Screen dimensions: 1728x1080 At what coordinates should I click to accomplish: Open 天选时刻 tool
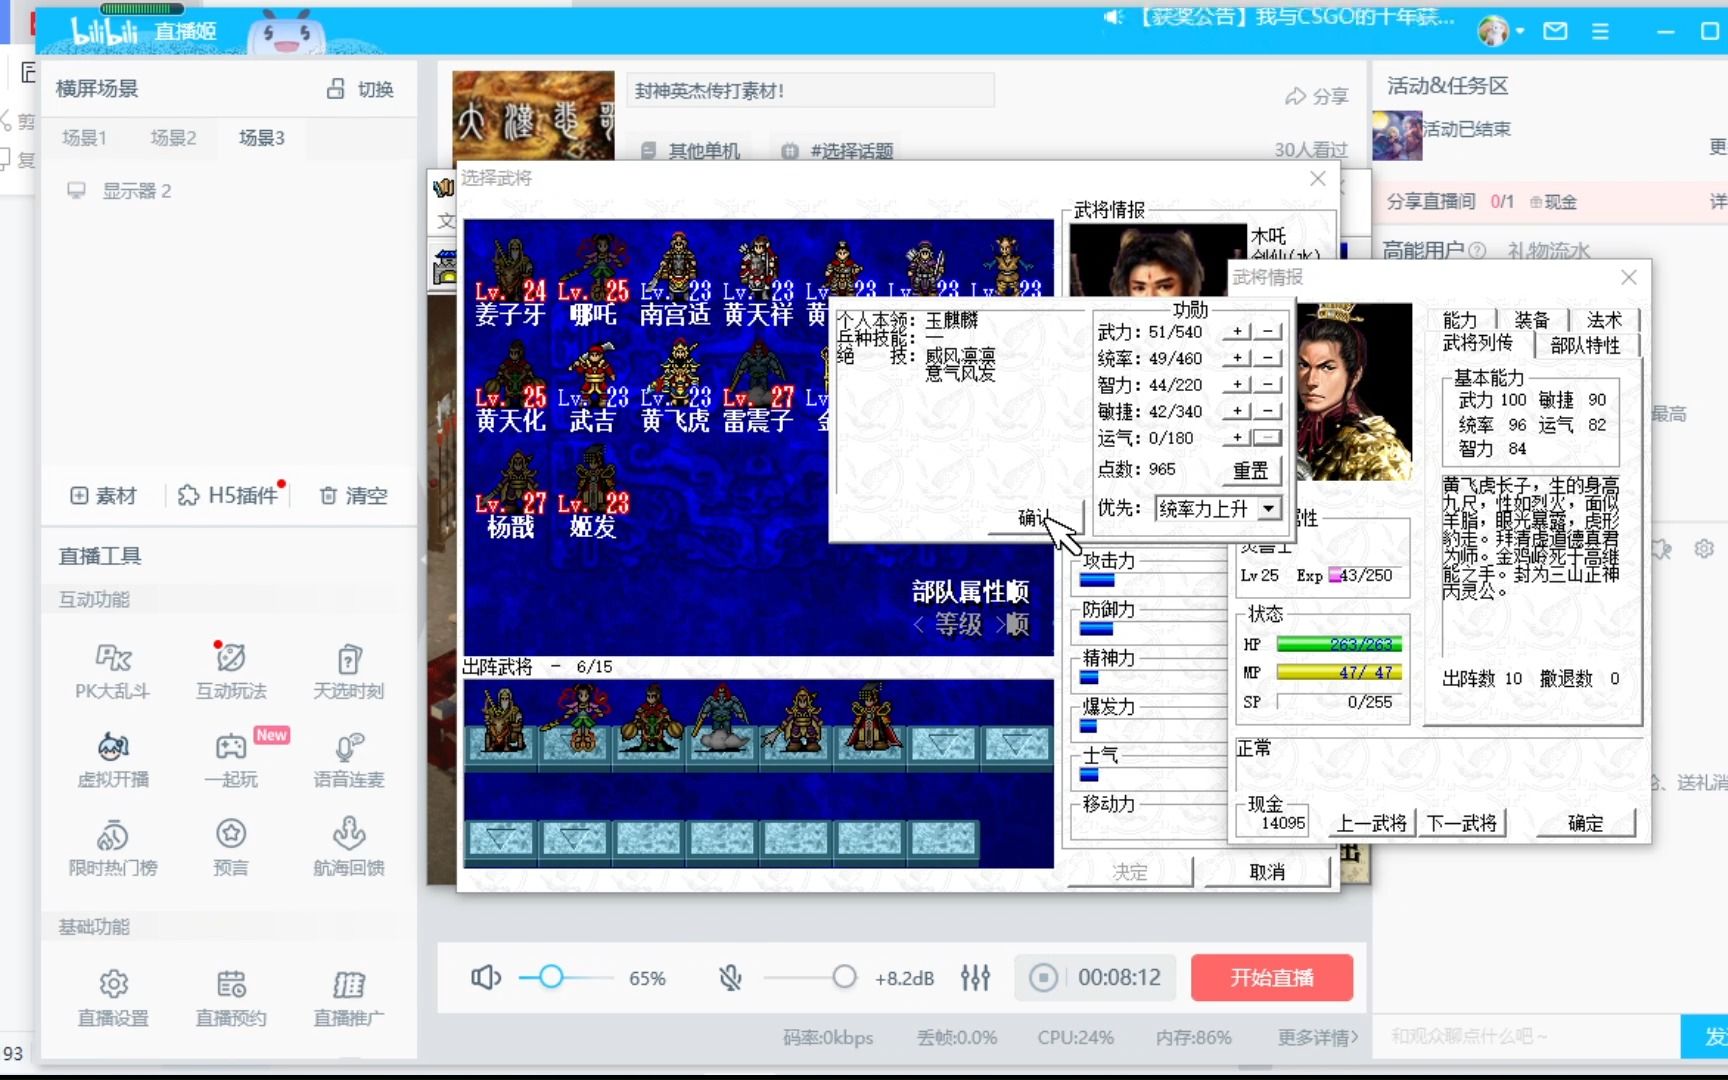[x=348, y=670]
